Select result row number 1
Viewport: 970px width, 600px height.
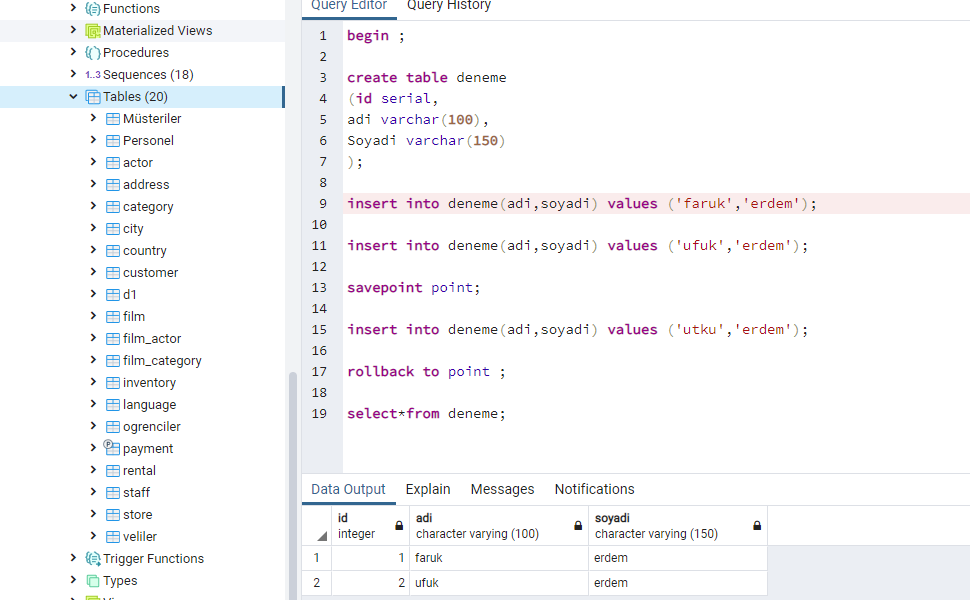[317, 558]
